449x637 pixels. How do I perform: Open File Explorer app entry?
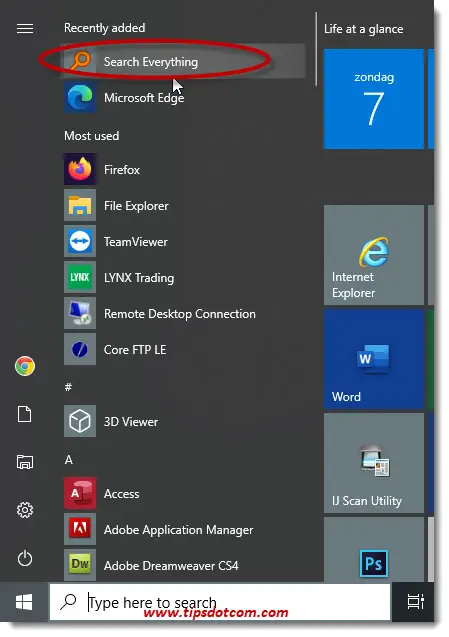point(183,206)
